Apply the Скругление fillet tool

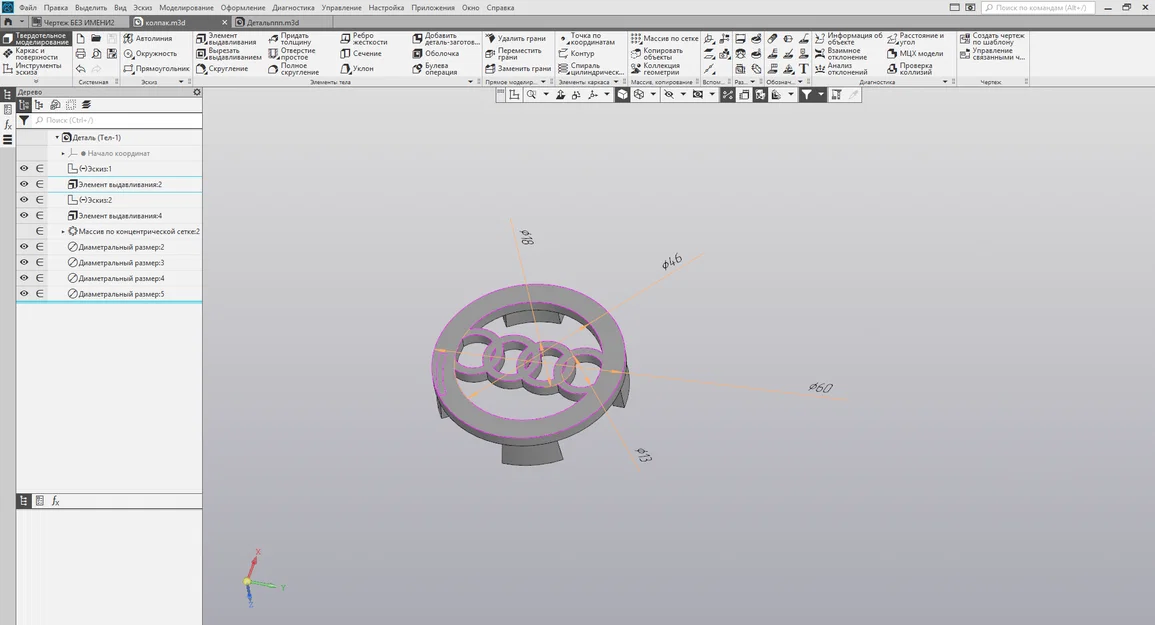coord(222,69)
